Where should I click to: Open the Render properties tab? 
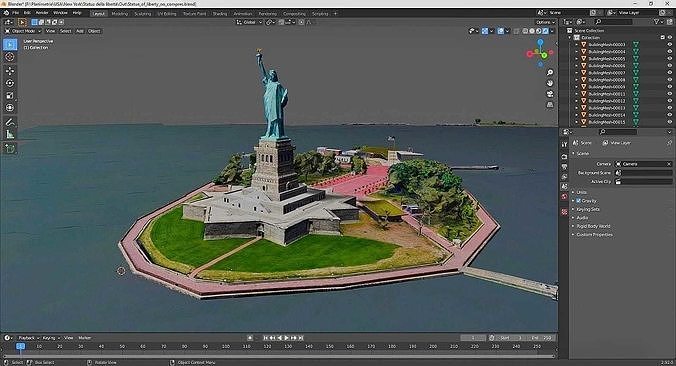pyautogui.click(x=564, y=156)
